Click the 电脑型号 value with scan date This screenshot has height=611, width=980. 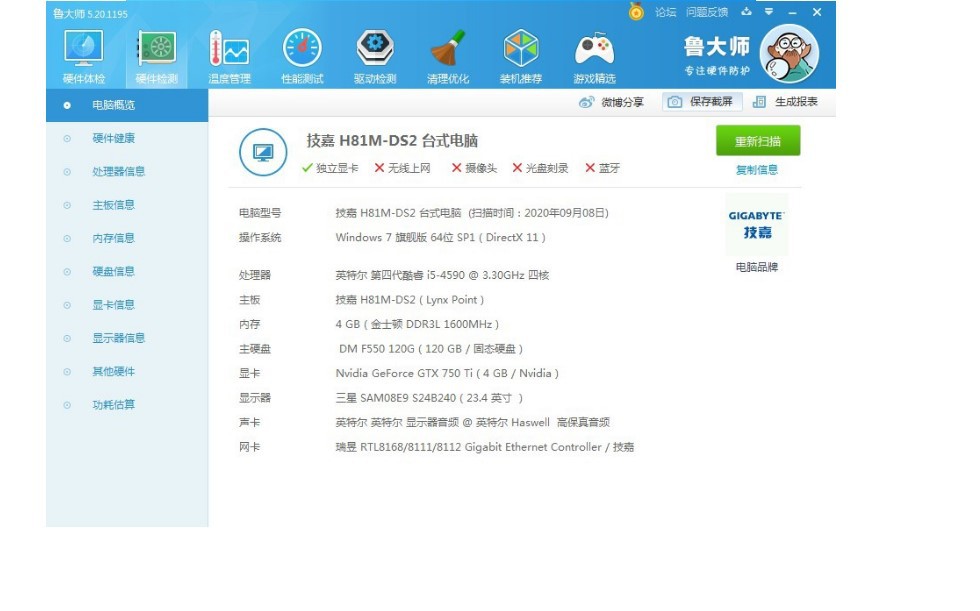coord(472,213)
